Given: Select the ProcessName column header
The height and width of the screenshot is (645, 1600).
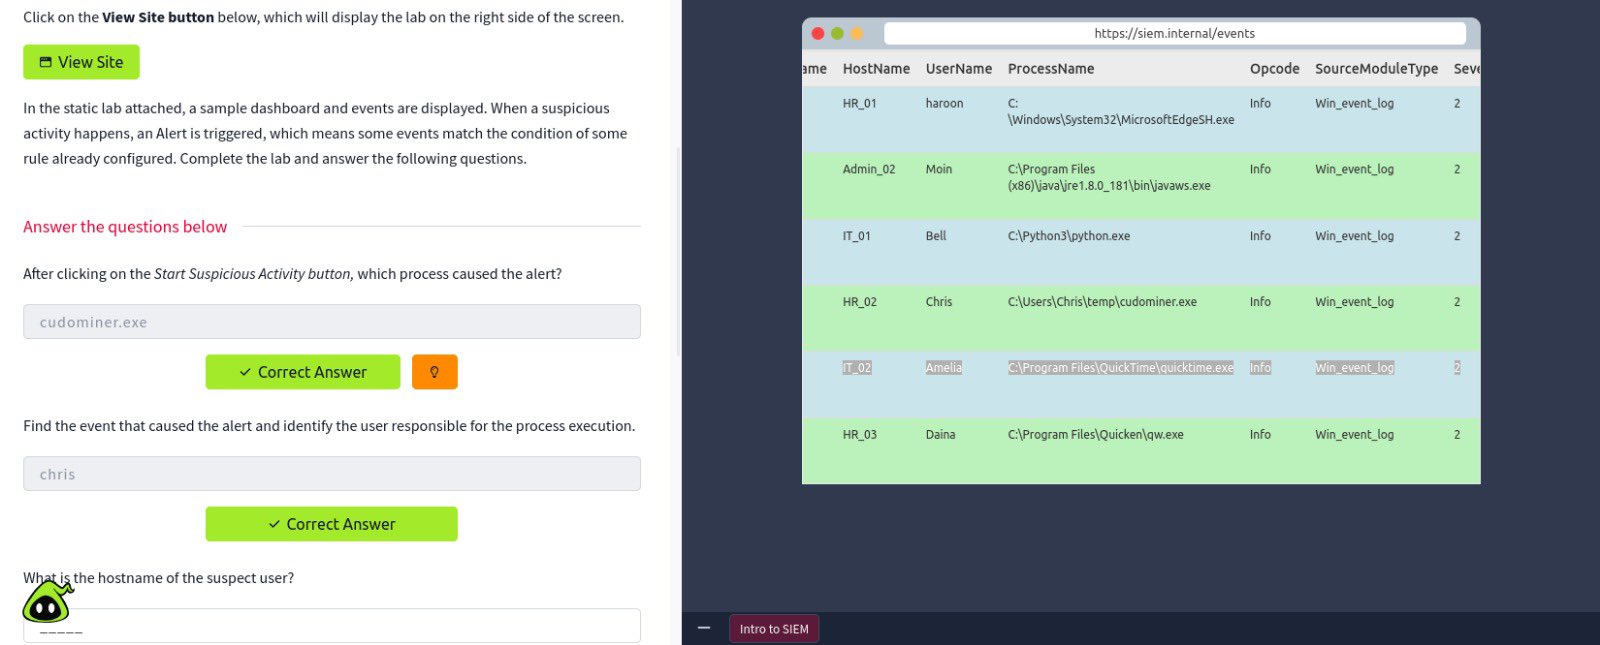Looking at the screenshot, I should click(1050, 69).
